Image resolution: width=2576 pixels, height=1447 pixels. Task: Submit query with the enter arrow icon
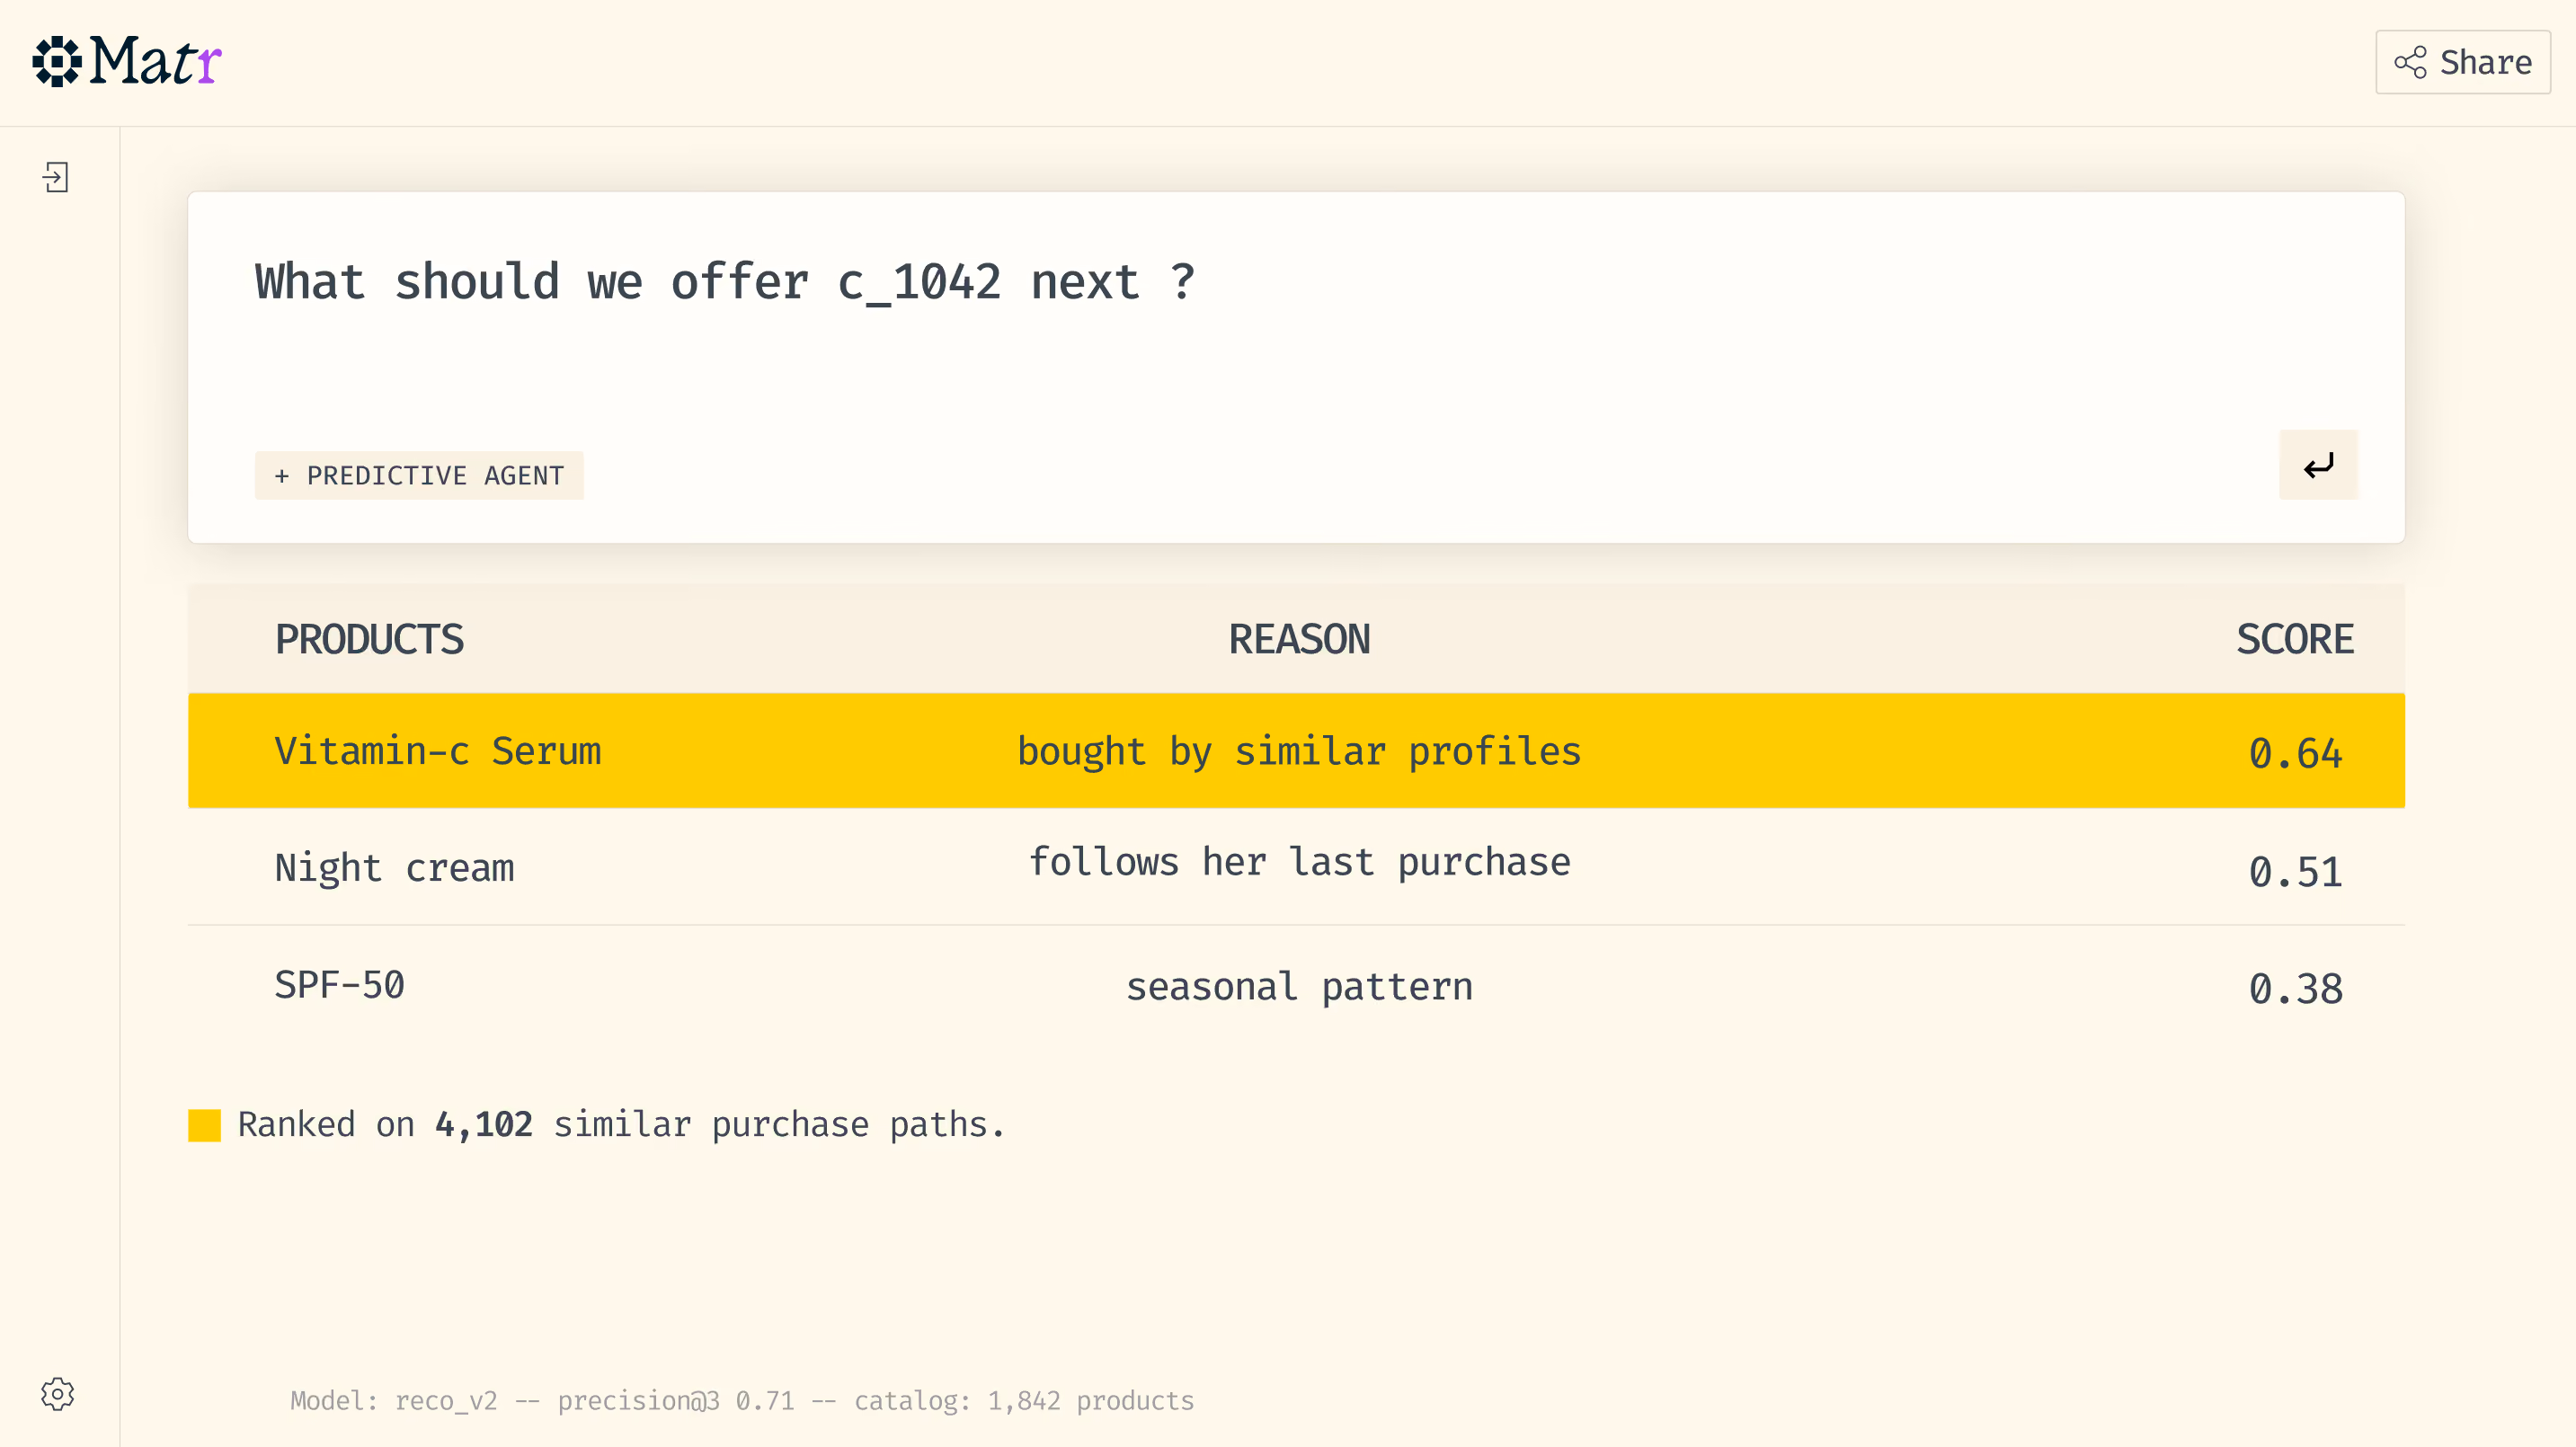(2318, 465)
